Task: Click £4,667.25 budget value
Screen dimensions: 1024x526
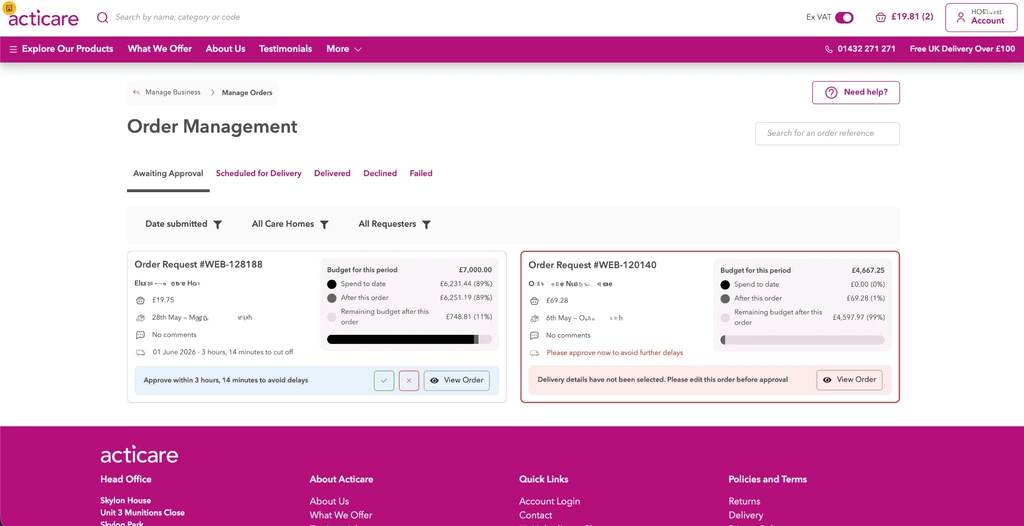Action: coord(868,271)
